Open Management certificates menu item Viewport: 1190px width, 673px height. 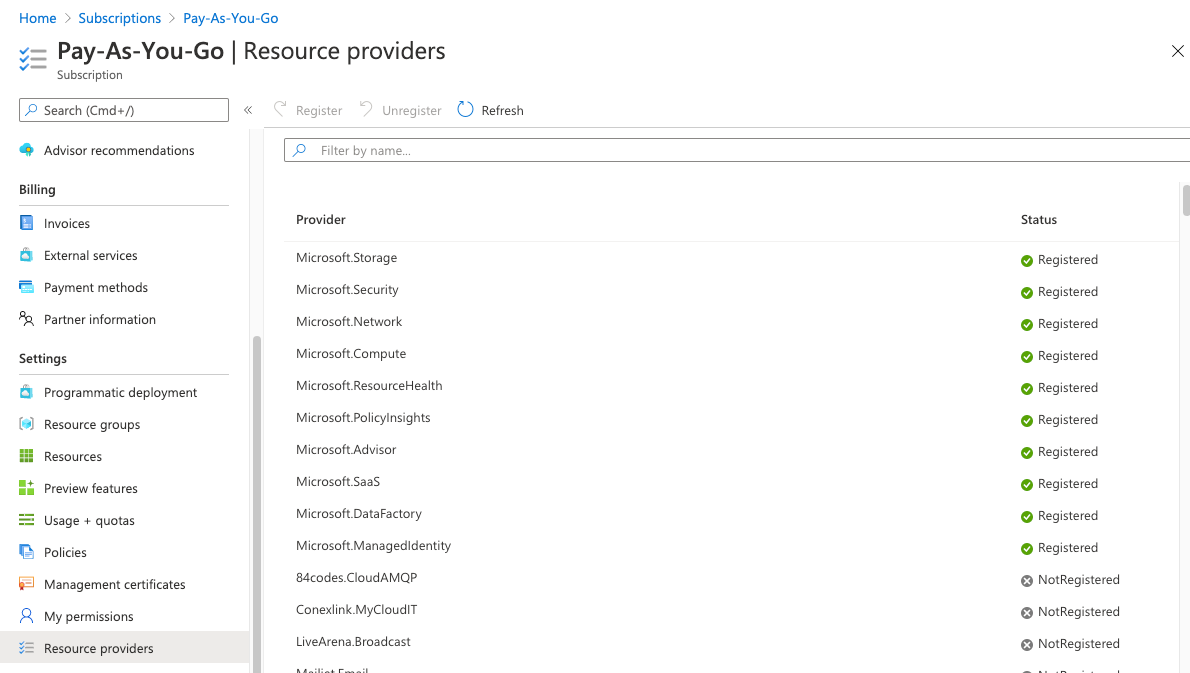click(114, 584)
